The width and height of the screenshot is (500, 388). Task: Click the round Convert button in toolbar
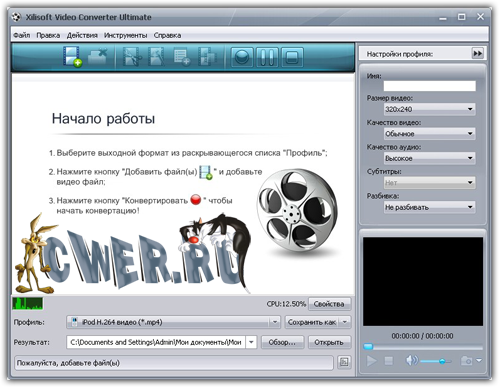[242, 57]
